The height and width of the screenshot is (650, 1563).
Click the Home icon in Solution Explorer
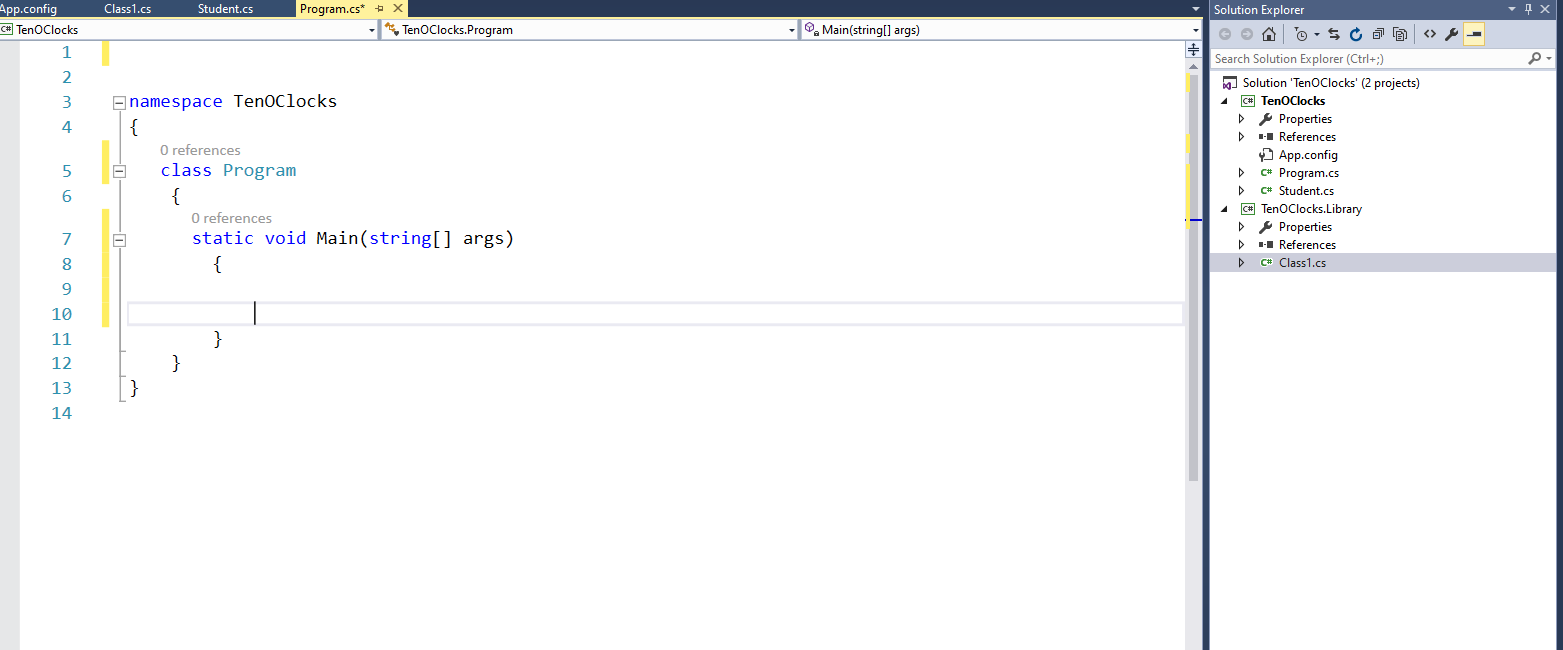pyautogui.click(x=1269, y=33)
